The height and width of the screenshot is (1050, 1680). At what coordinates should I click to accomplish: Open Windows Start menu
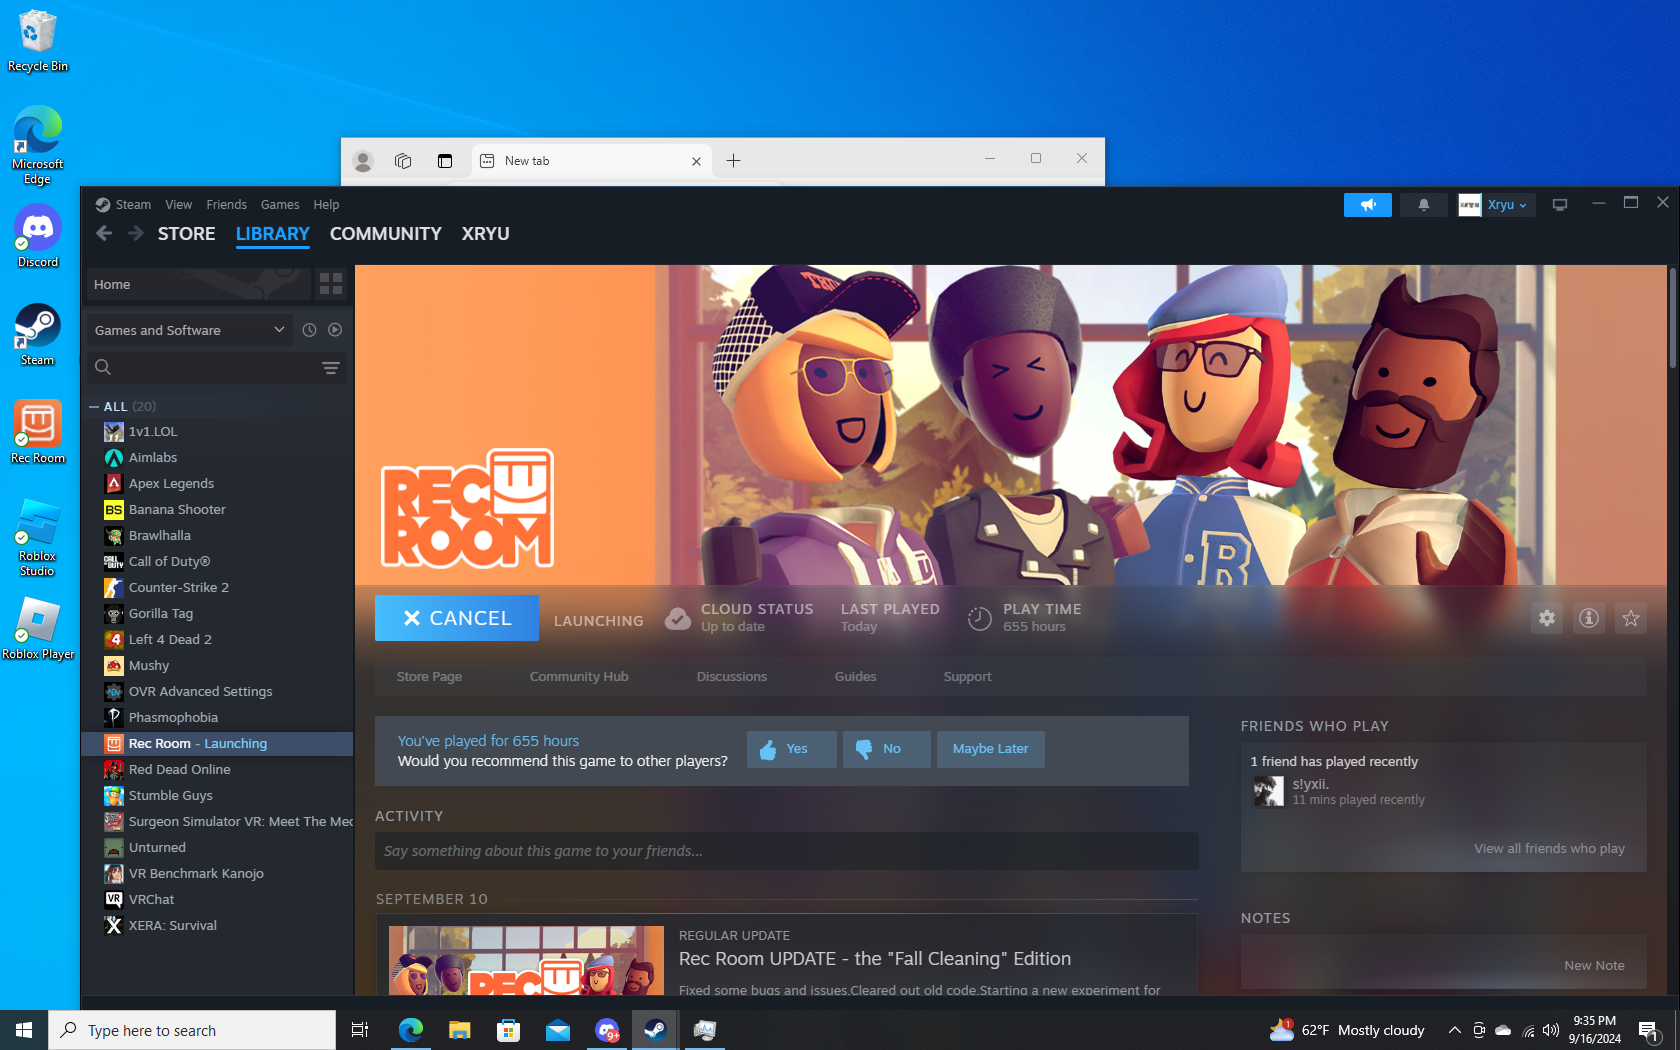point(24,1030)
